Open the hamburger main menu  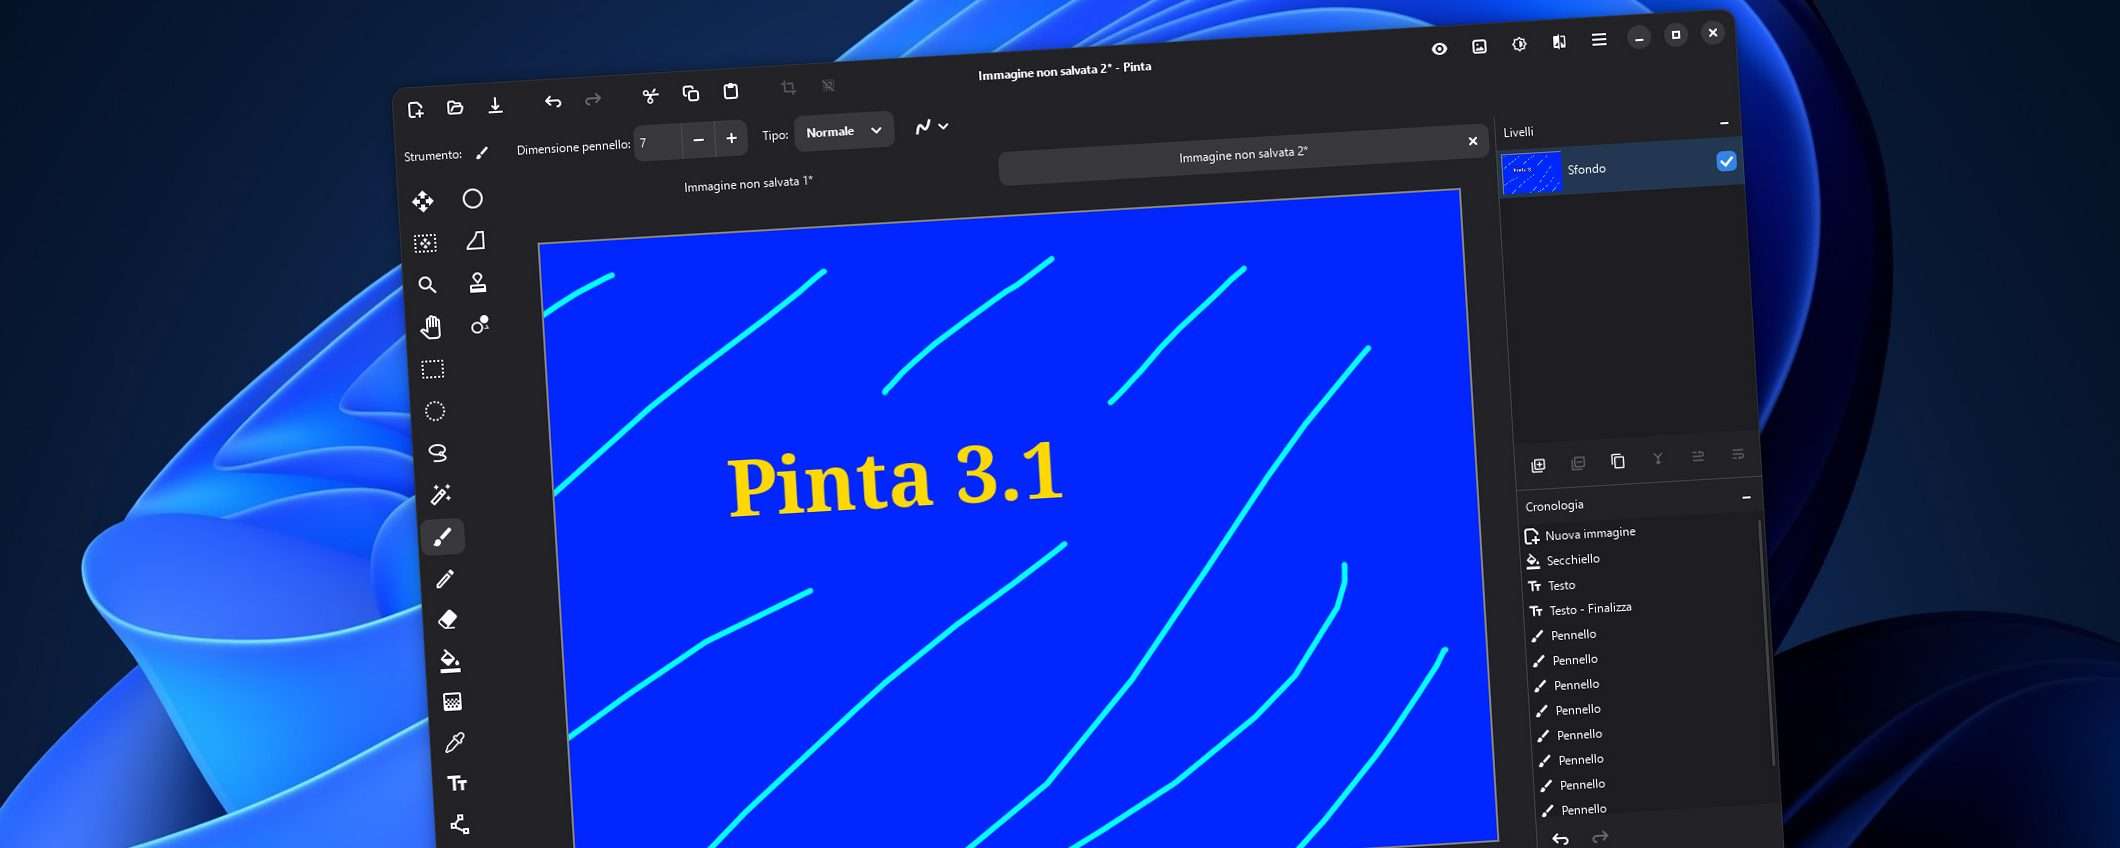(1599, 40)
